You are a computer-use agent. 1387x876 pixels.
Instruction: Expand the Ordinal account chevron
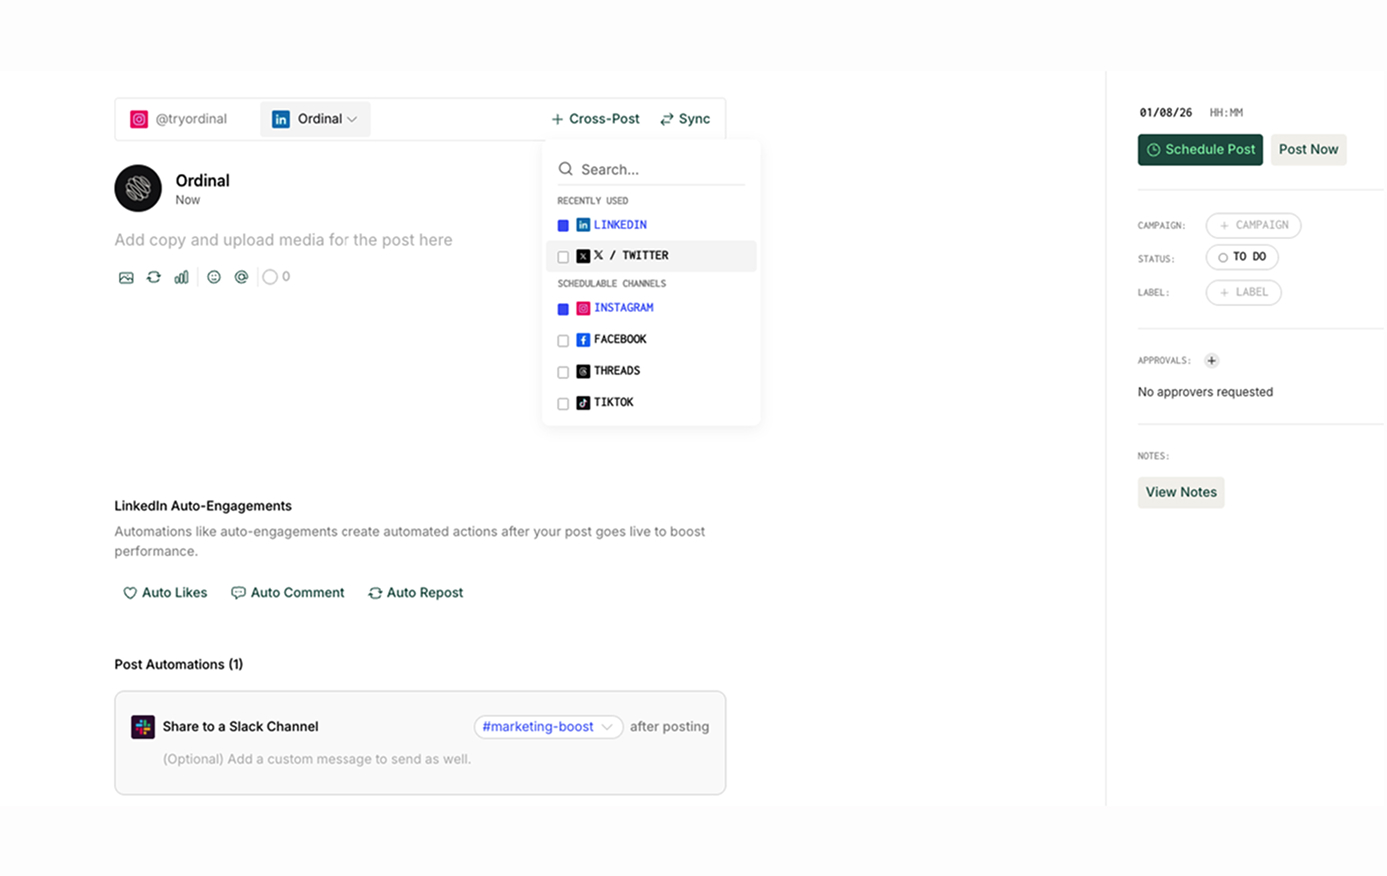coord(352,119)
